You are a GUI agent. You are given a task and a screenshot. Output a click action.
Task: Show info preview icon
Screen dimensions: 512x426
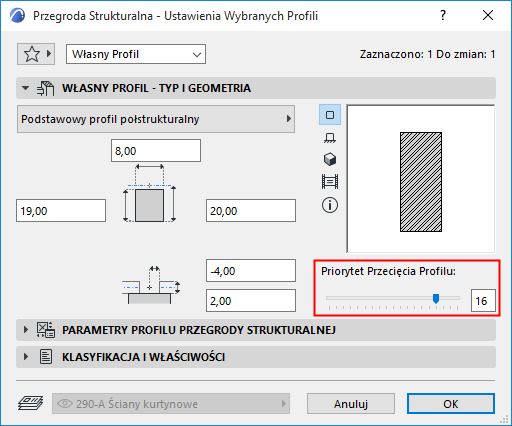[330, 205]
